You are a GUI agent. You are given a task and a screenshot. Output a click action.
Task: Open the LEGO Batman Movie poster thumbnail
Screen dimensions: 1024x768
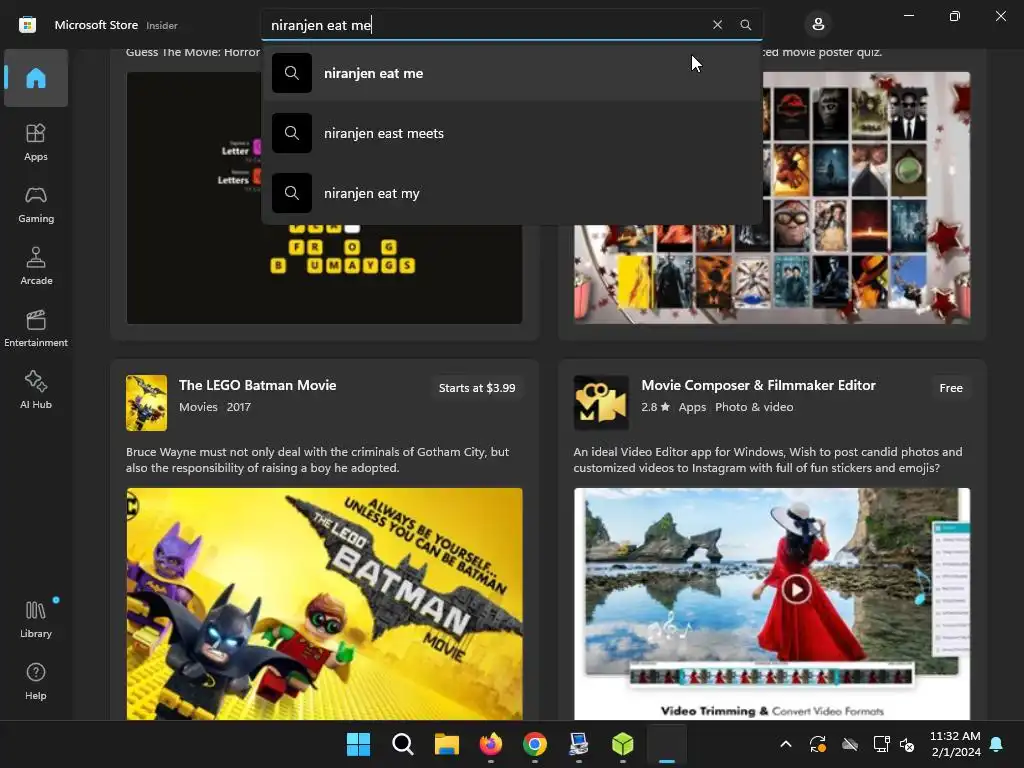146,403
